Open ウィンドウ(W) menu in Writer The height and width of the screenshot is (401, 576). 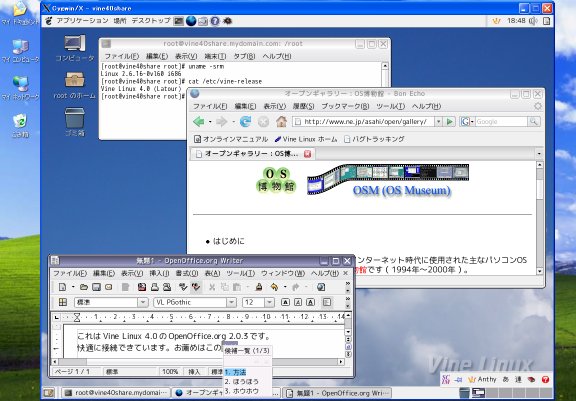click(x=283, y=274)
